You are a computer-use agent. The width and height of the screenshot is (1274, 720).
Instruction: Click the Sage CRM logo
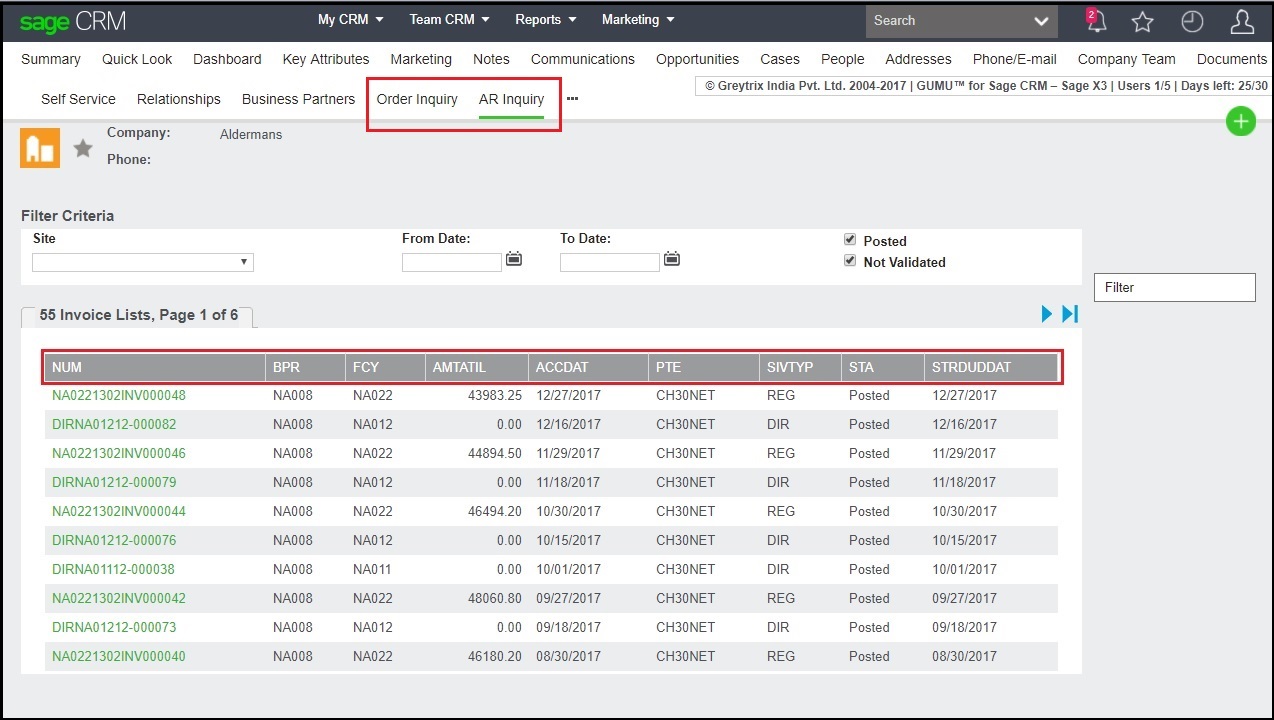pyautogui.click(x=73, y=21)
